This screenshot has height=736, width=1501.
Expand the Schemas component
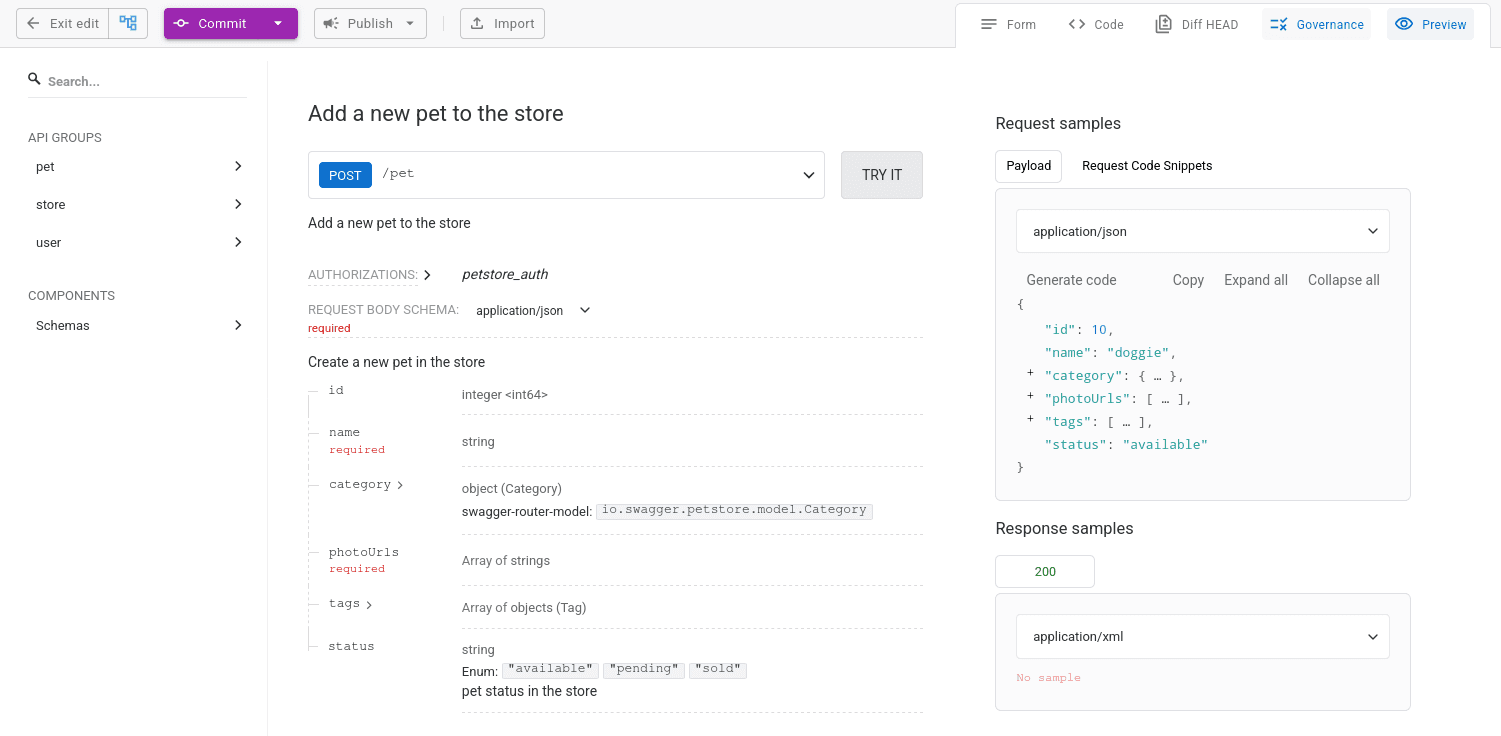click(138, 326)
